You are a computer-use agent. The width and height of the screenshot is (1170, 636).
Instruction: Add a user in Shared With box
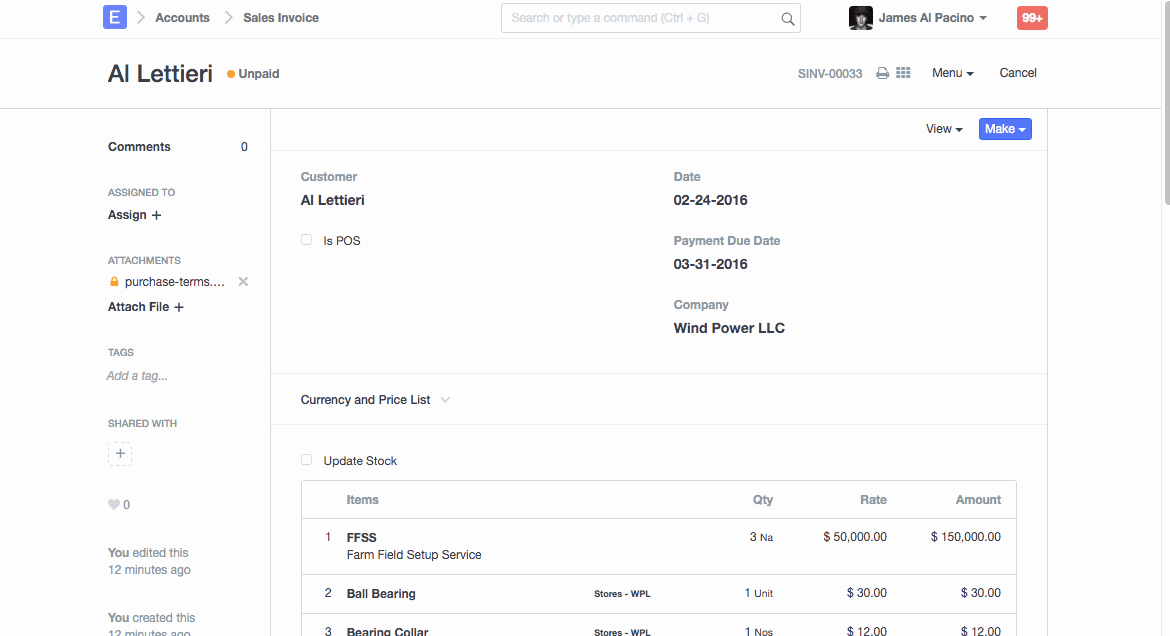120,454
